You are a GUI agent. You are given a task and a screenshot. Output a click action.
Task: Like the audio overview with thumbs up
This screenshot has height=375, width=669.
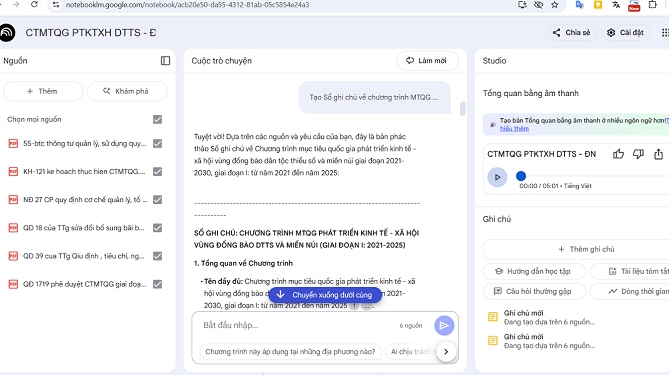click(x=618, y=154)
